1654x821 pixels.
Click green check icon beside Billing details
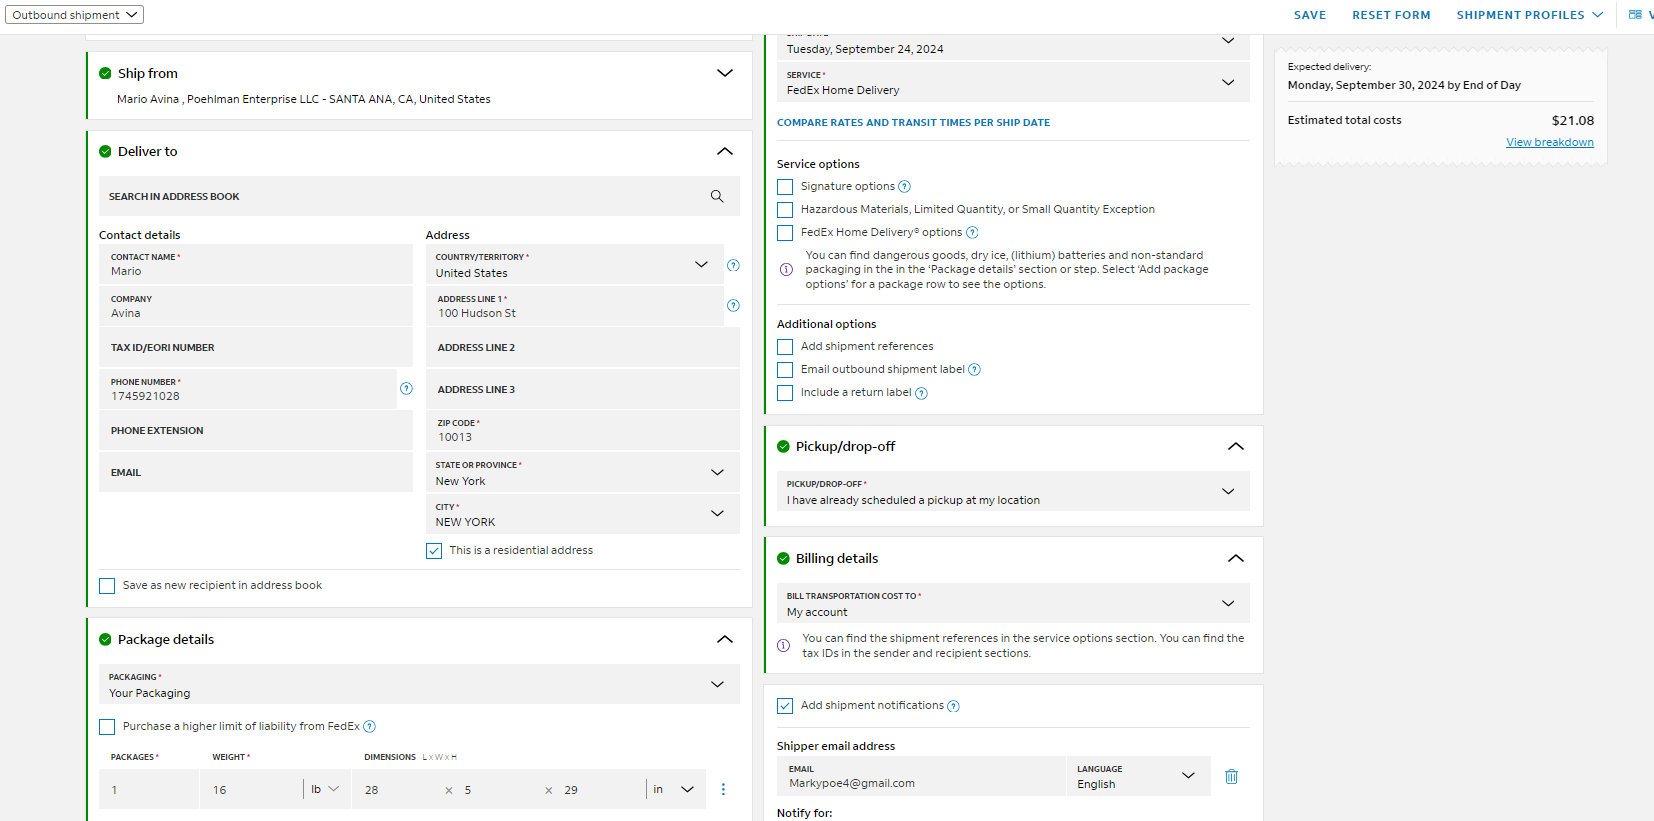tap(783, 558)
